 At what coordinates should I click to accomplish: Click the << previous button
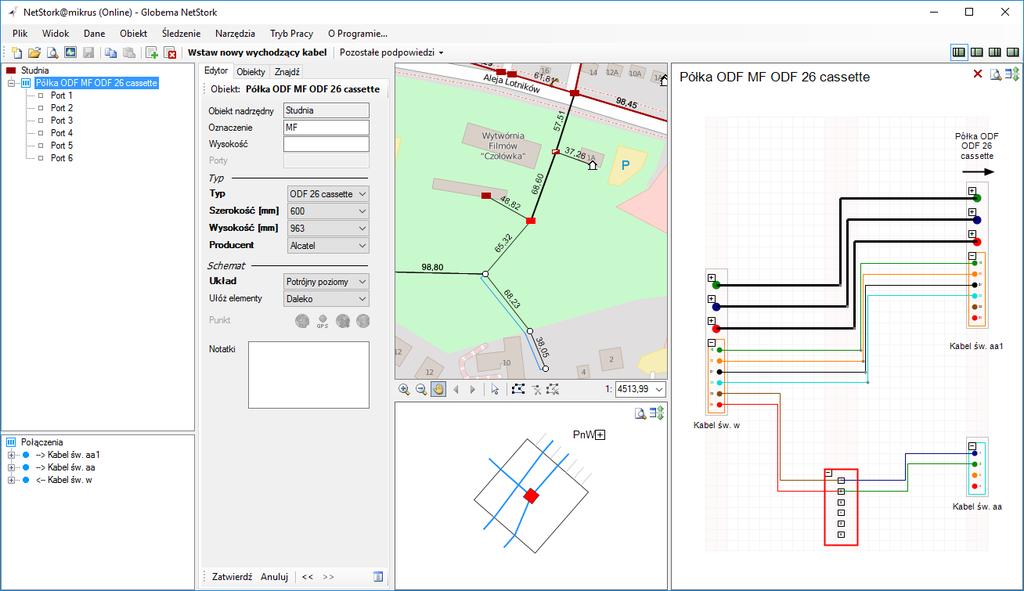tap(307, 577)
